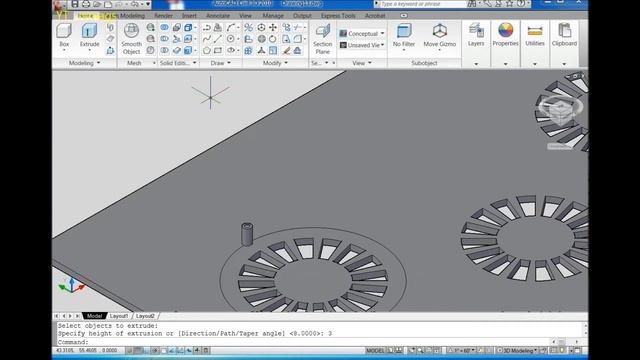
Task: Click the keyword search field
Action: pyautogui.click(x=422, y=4)
